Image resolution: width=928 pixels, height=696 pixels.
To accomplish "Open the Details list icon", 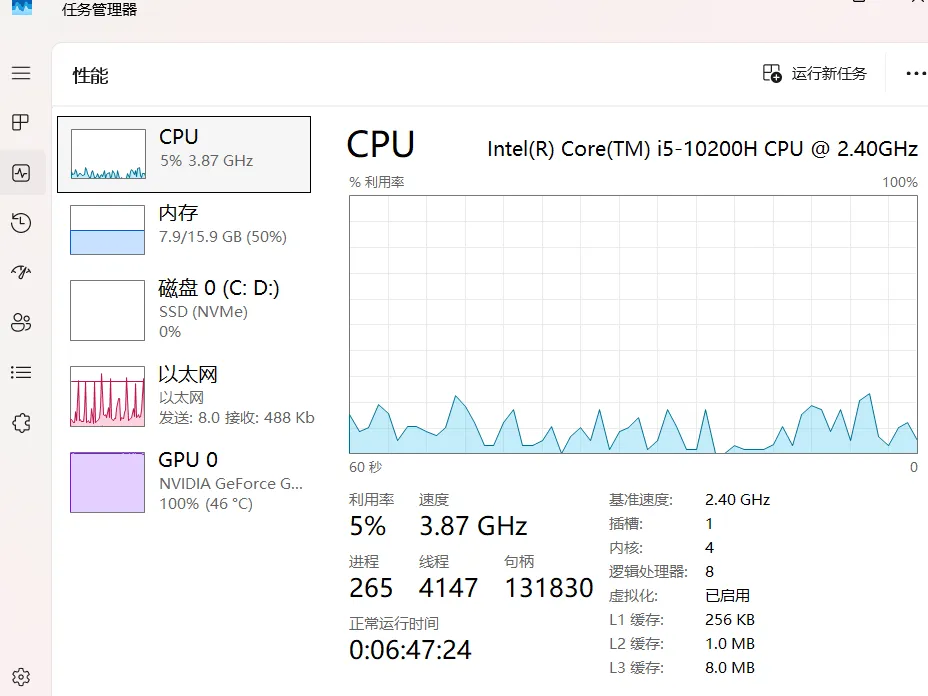I will tap(21, 372).
